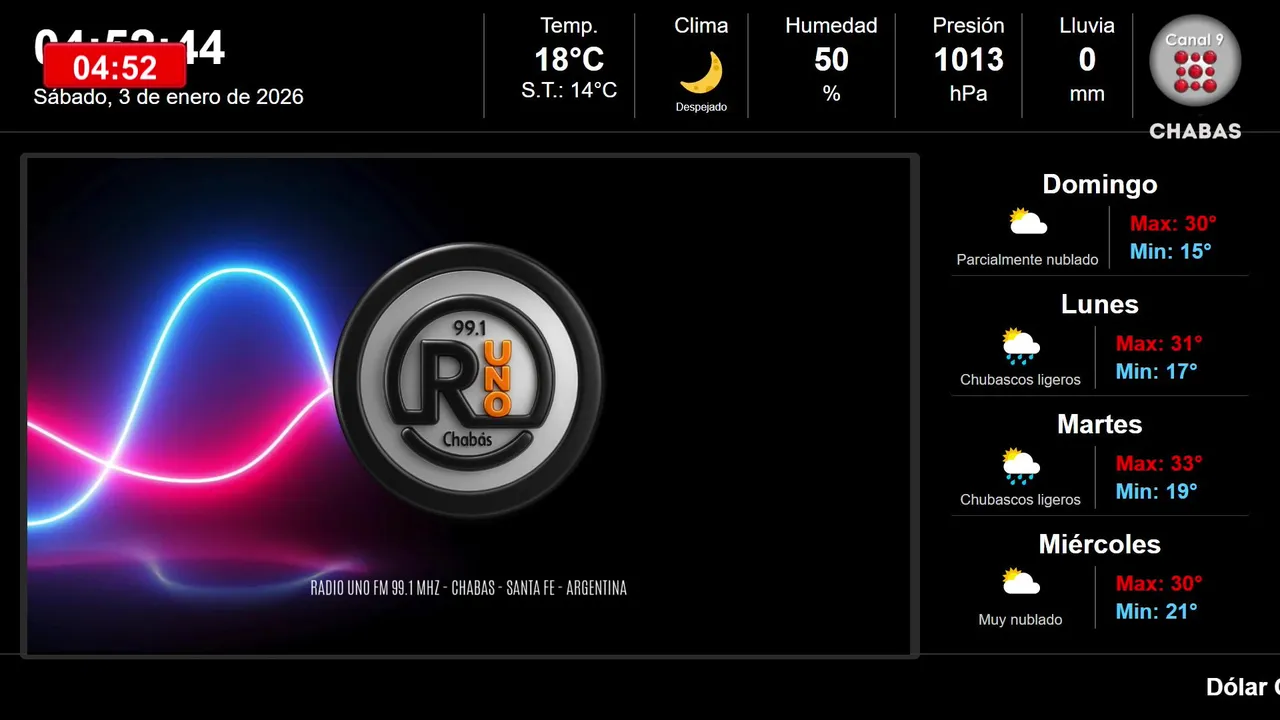The height and width of the screenshot is (720, 1280).
Task: Click the hPa unit label
Action: click(x=968, y=94)
